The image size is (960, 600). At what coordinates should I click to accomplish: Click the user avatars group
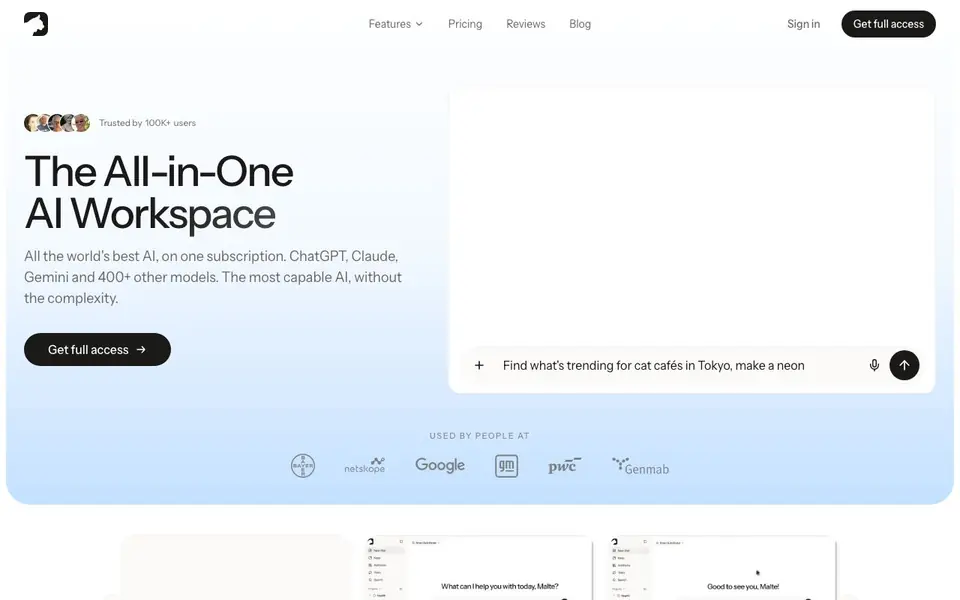click(57, 123)
